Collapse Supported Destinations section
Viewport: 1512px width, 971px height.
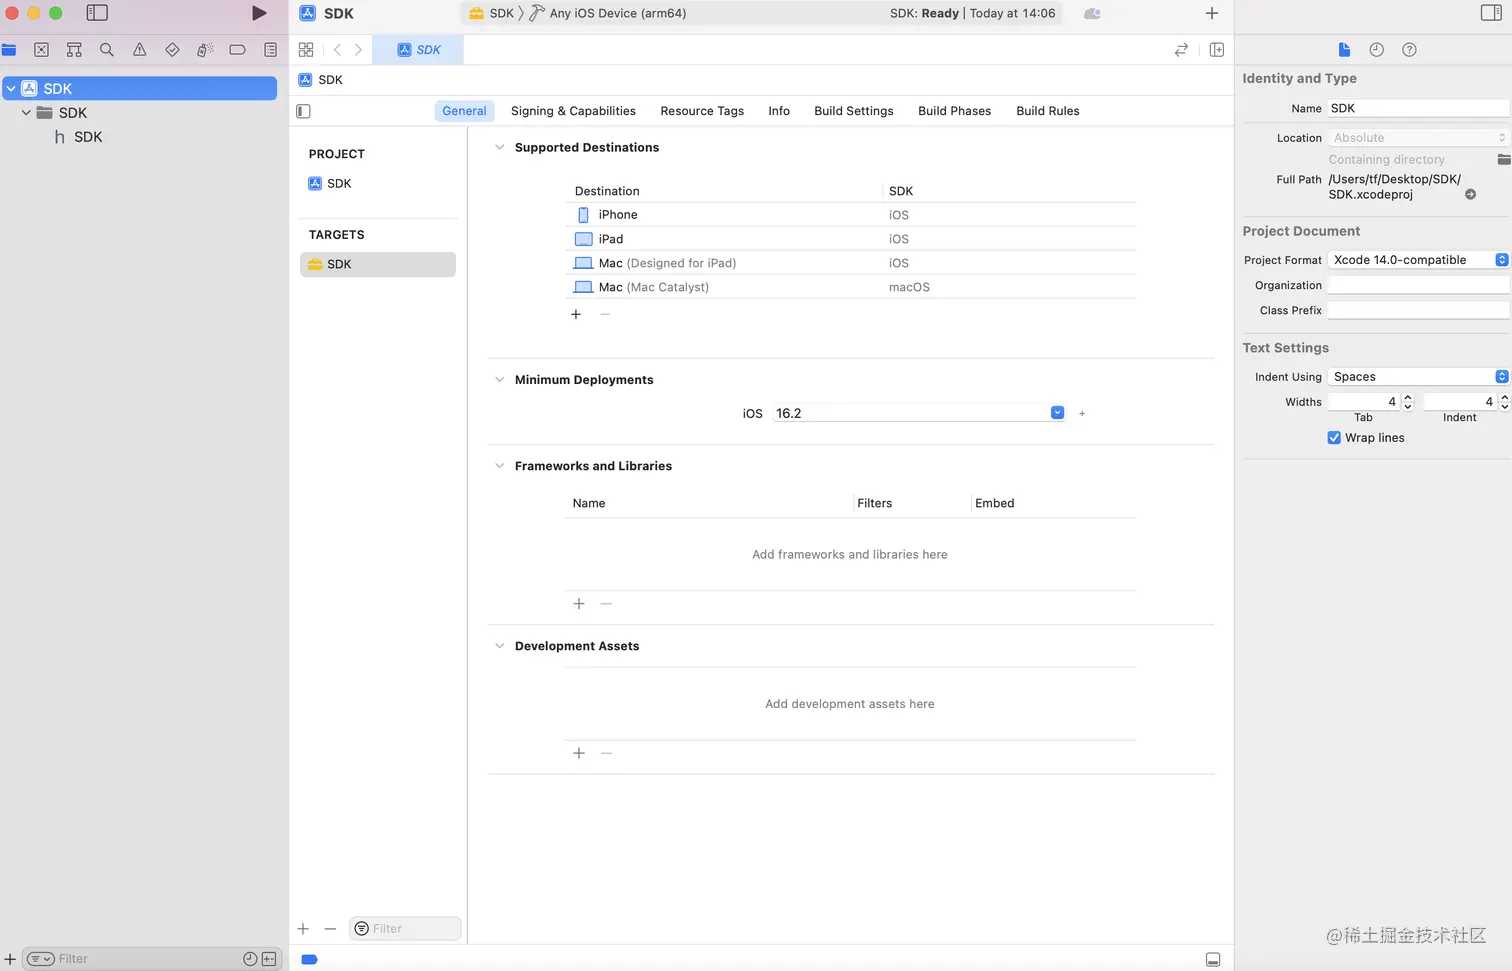[499, 147]
